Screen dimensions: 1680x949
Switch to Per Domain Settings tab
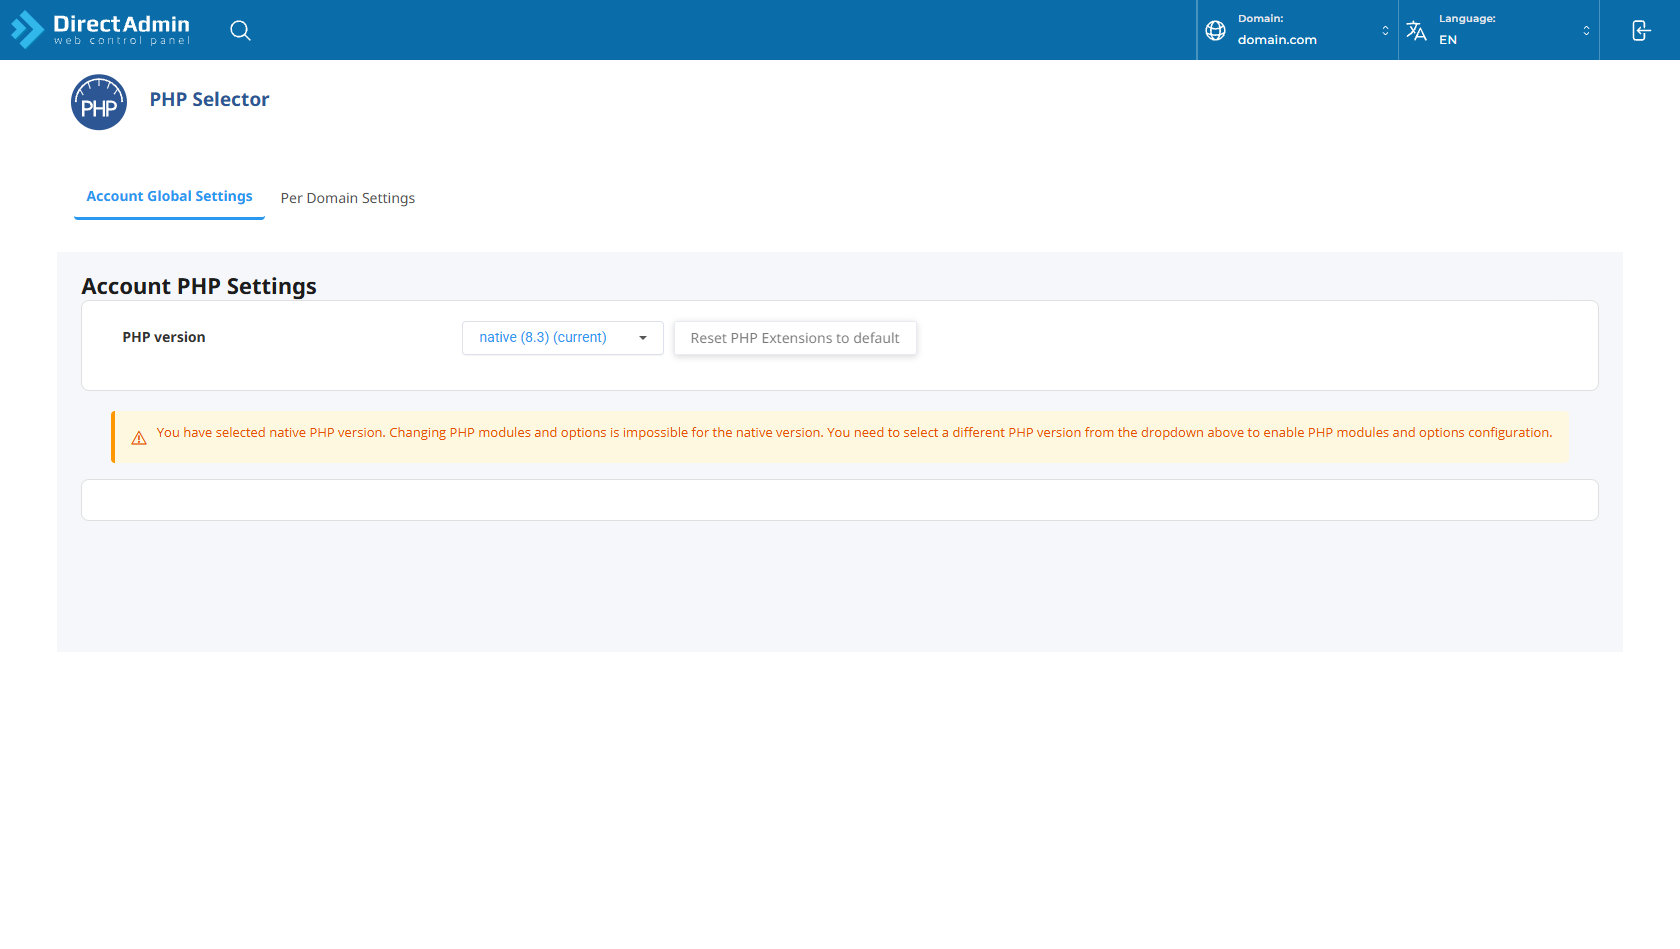click(348, 198)
